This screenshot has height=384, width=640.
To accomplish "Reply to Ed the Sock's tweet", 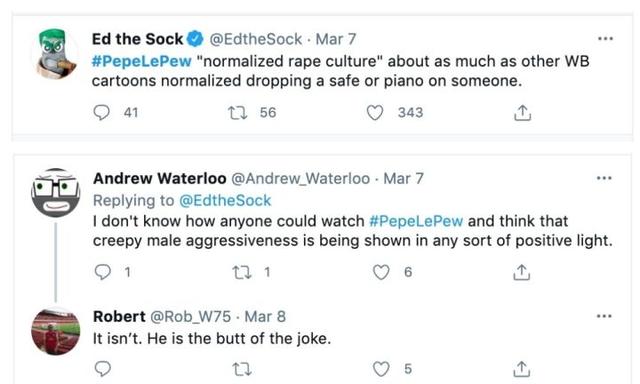I will pyautogui.click(x=102, y=112).
